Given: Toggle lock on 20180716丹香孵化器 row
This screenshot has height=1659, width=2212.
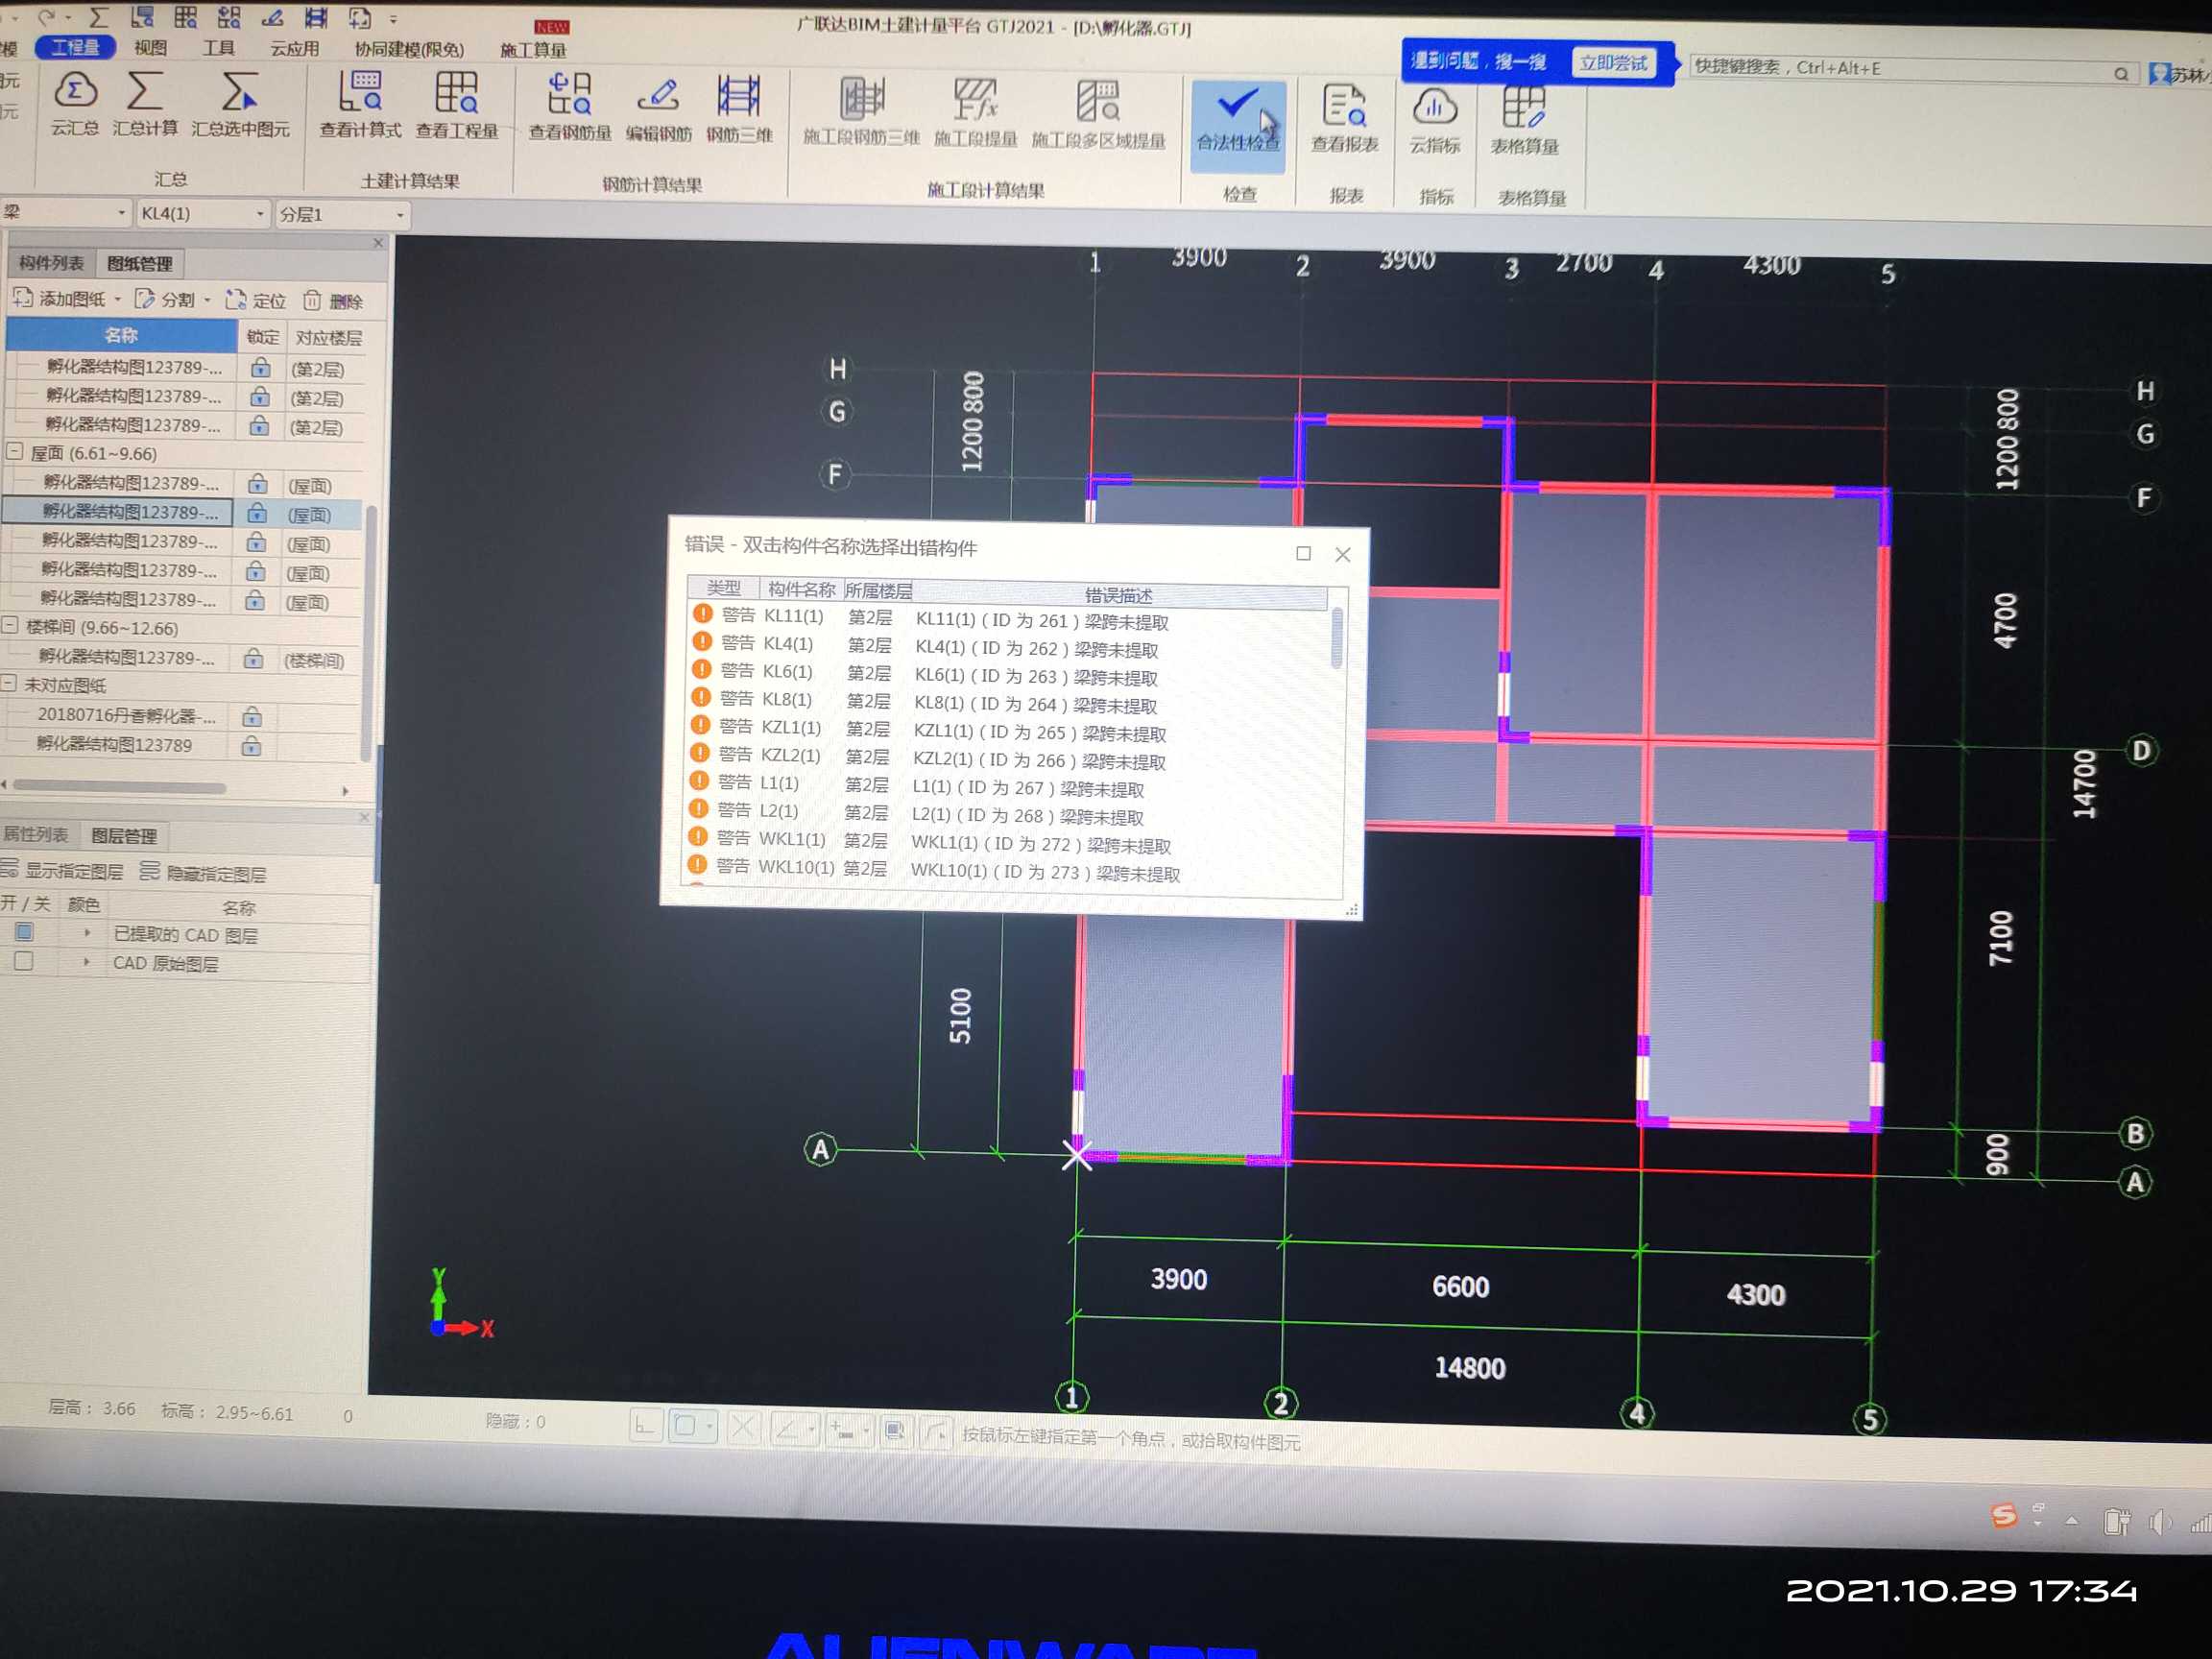Looking at the screenshot, I should 252,717.
